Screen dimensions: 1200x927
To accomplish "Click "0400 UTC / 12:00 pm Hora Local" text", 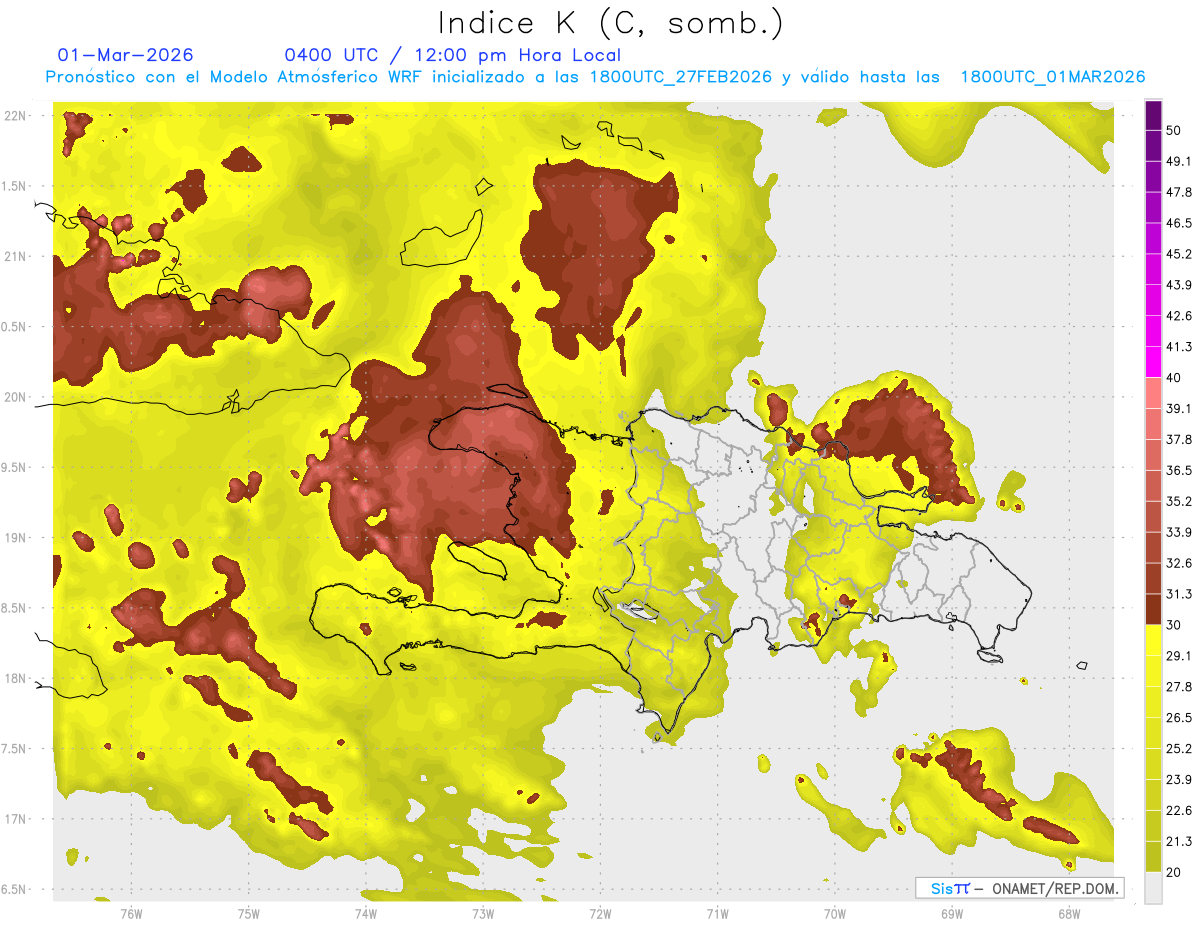I will [x=453, y=55].
